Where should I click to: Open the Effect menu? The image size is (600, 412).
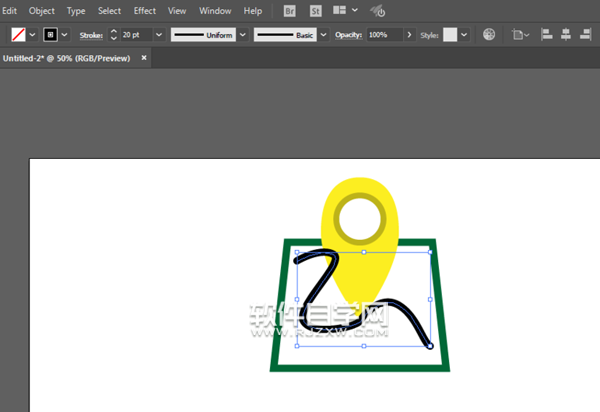144,11
